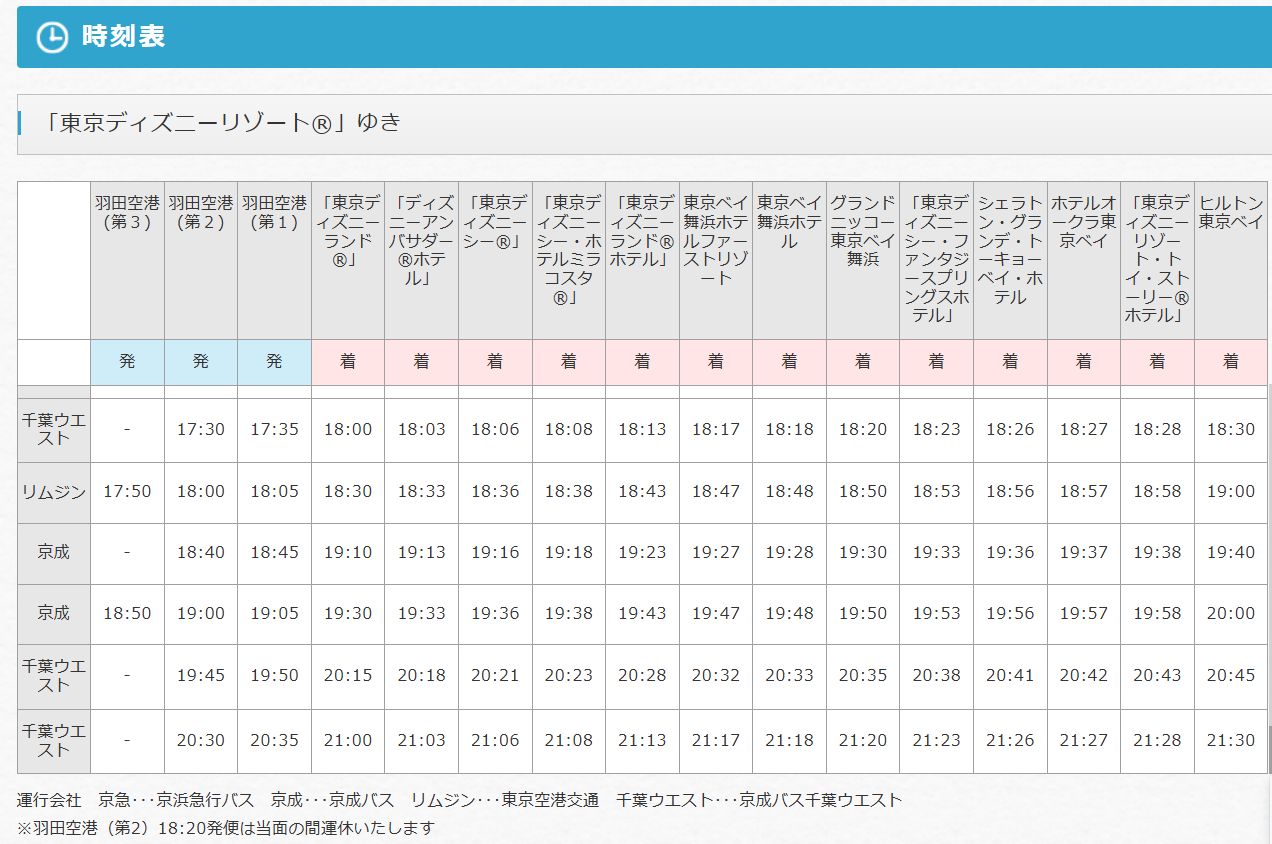The width and height of the screenshot is (1272, 844).
Task: Click the 18:13 arrival time cell
Action: [x=642, y=429]
